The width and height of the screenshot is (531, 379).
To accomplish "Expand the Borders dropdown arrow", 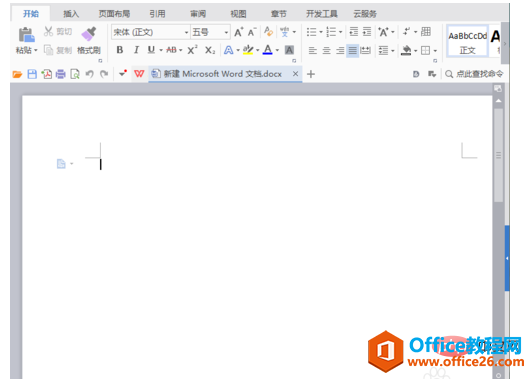I will (x=435, y=51).
